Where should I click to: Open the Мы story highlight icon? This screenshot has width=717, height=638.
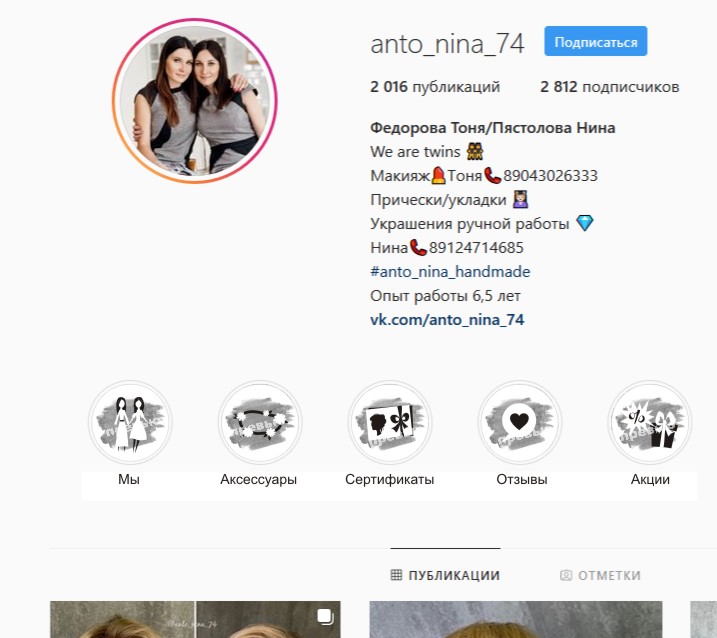point(130,423)
